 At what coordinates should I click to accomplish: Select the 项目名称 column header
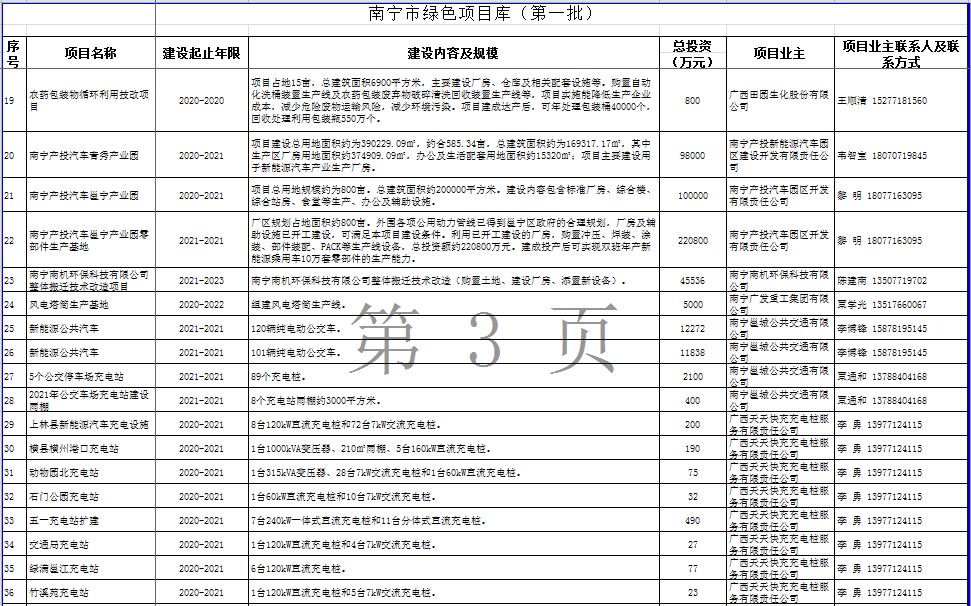(x=90, y=53)
